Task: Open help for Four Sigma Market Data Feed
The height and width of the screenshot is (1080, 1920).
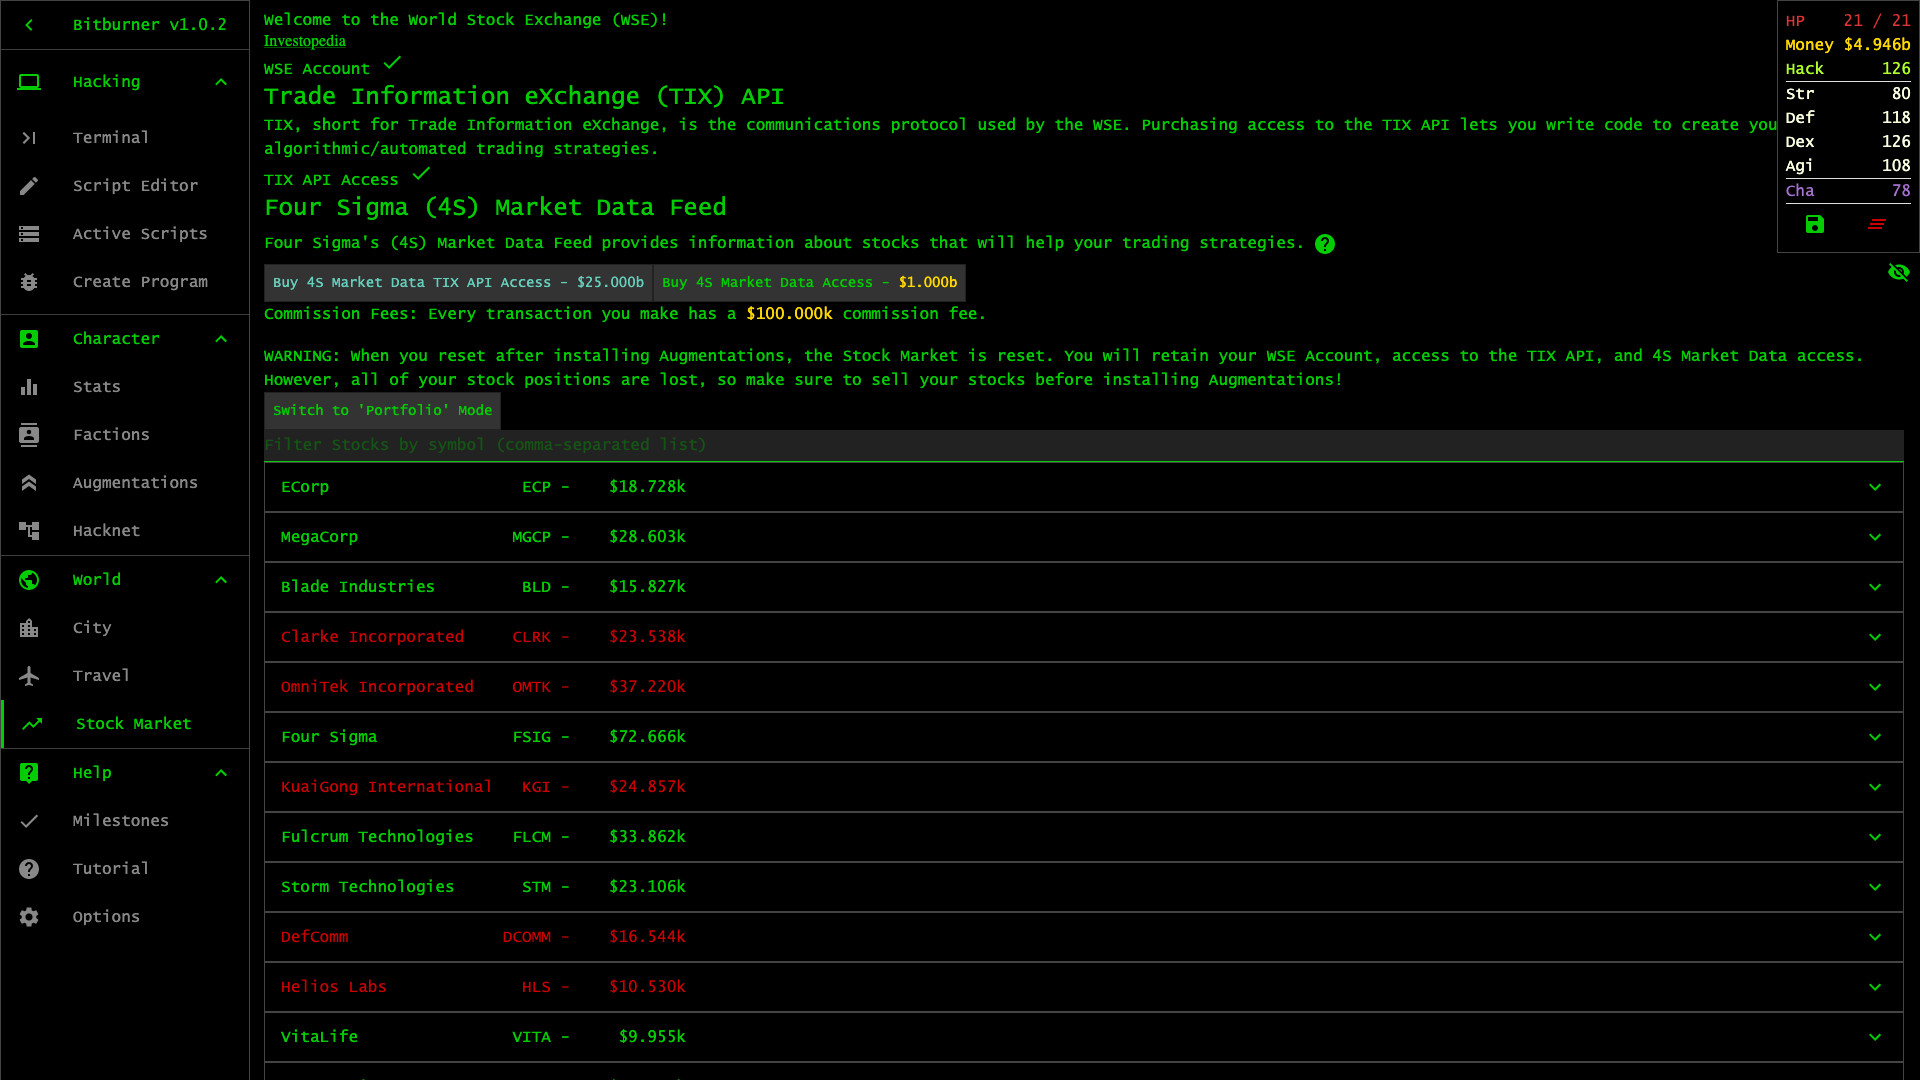Action: tap(1324, 243)
